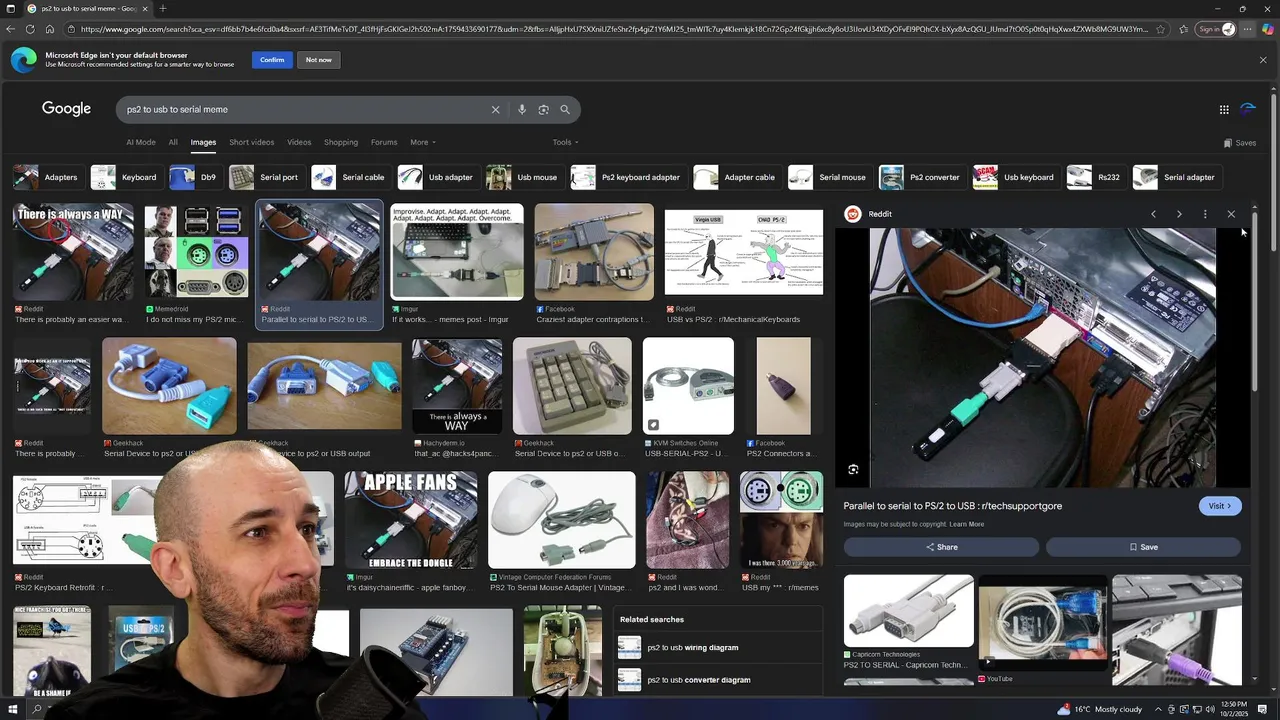
Task: Open the 'Improvise. Adapt.' Imgur thumbnail
Action: tap(457, 252)
